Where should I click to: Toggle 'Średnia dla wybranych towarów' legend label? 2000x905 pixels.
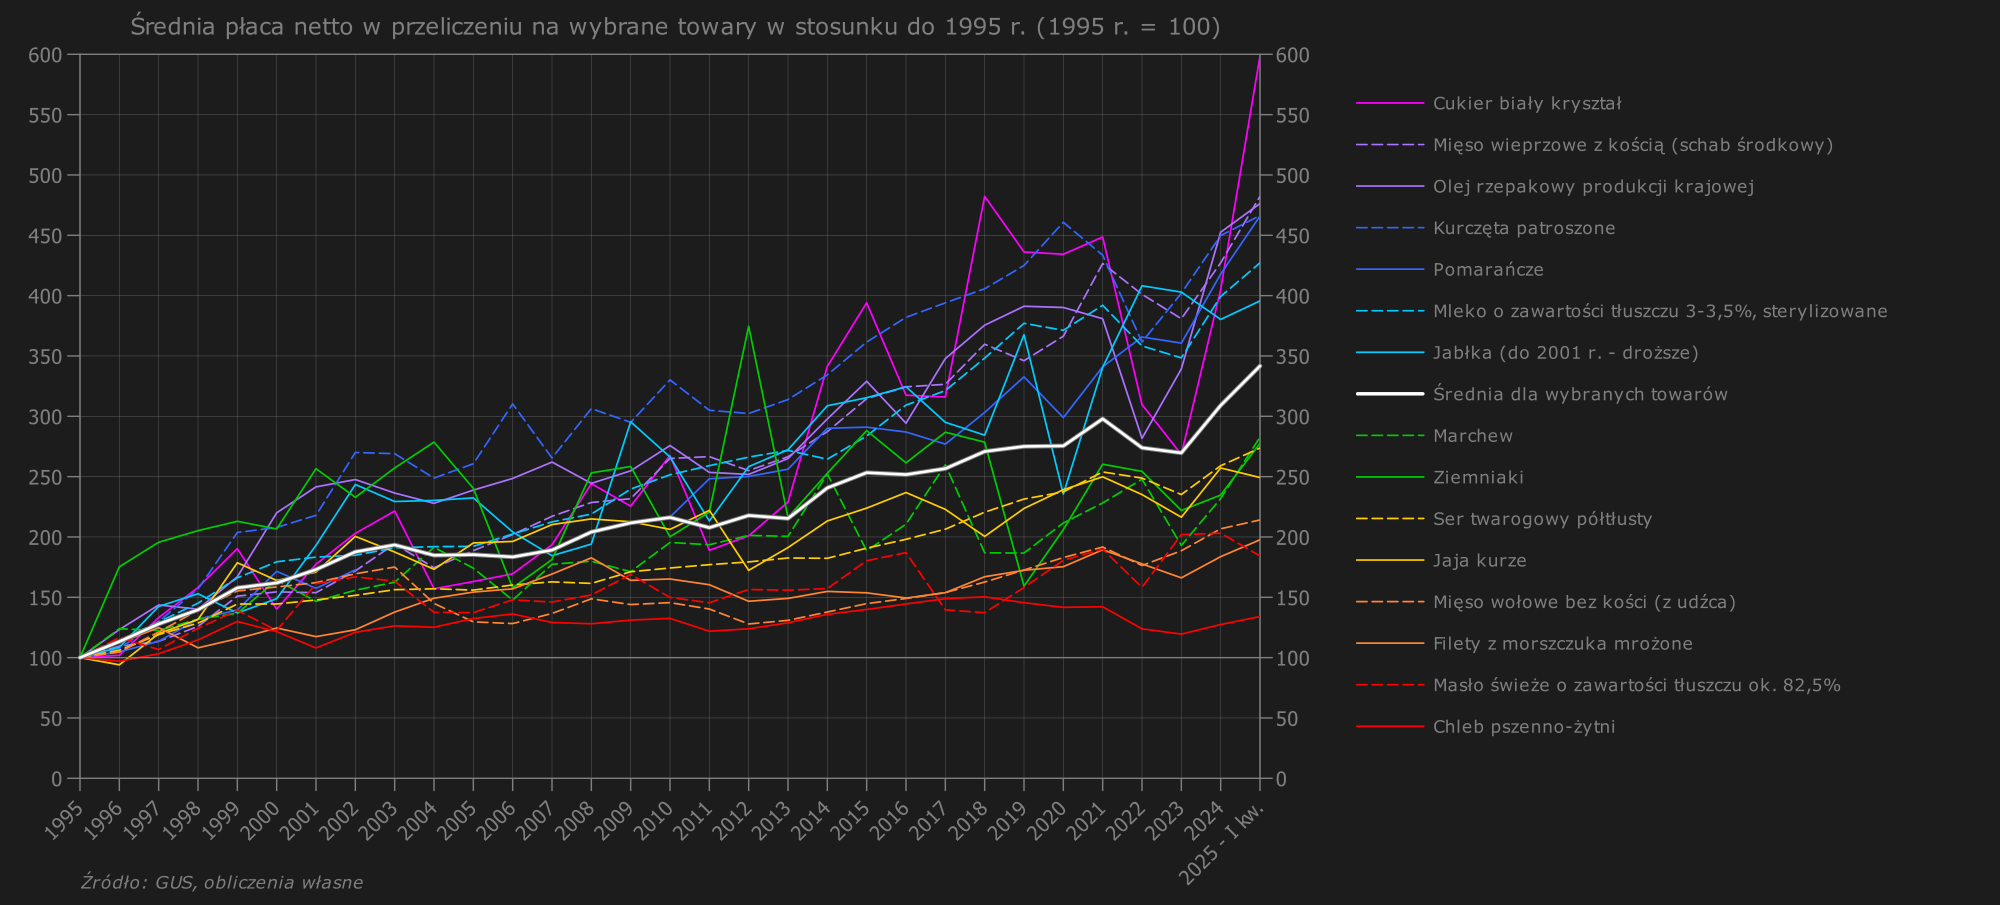[1579, 394]
